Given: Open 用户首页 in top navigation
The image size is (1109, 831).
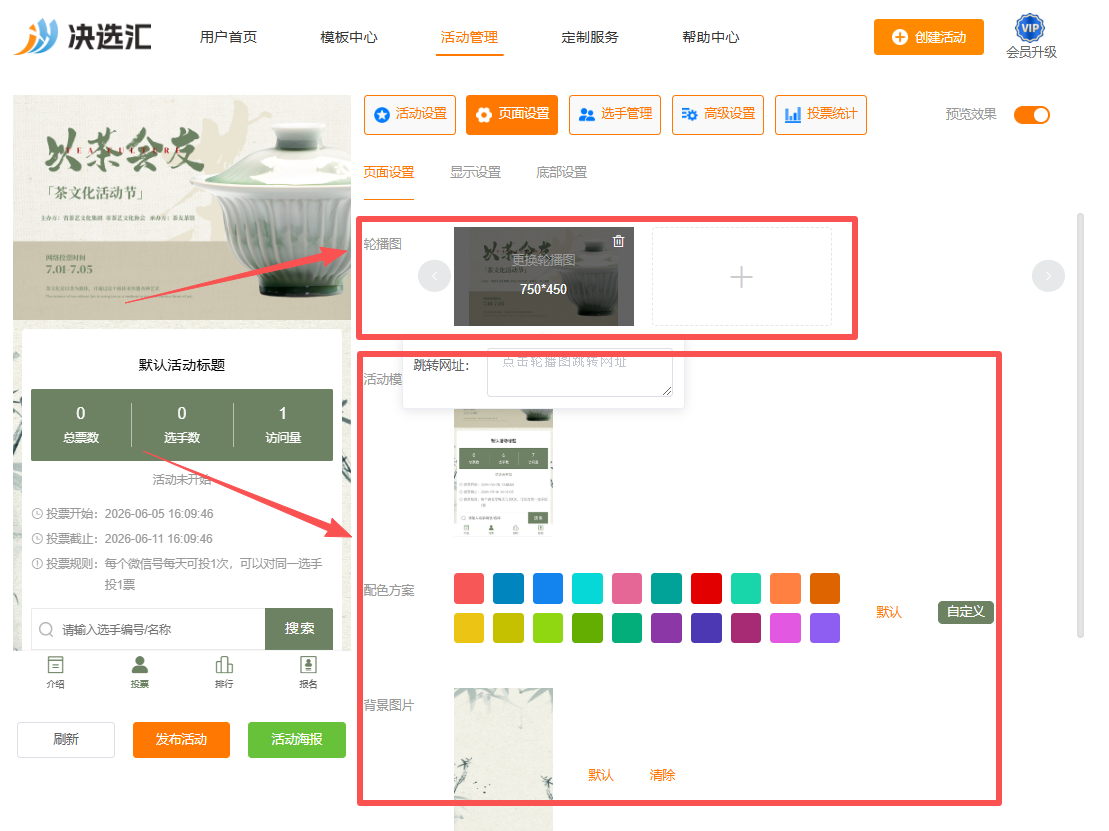Looking at the screenshot, I should pos(228,37).
